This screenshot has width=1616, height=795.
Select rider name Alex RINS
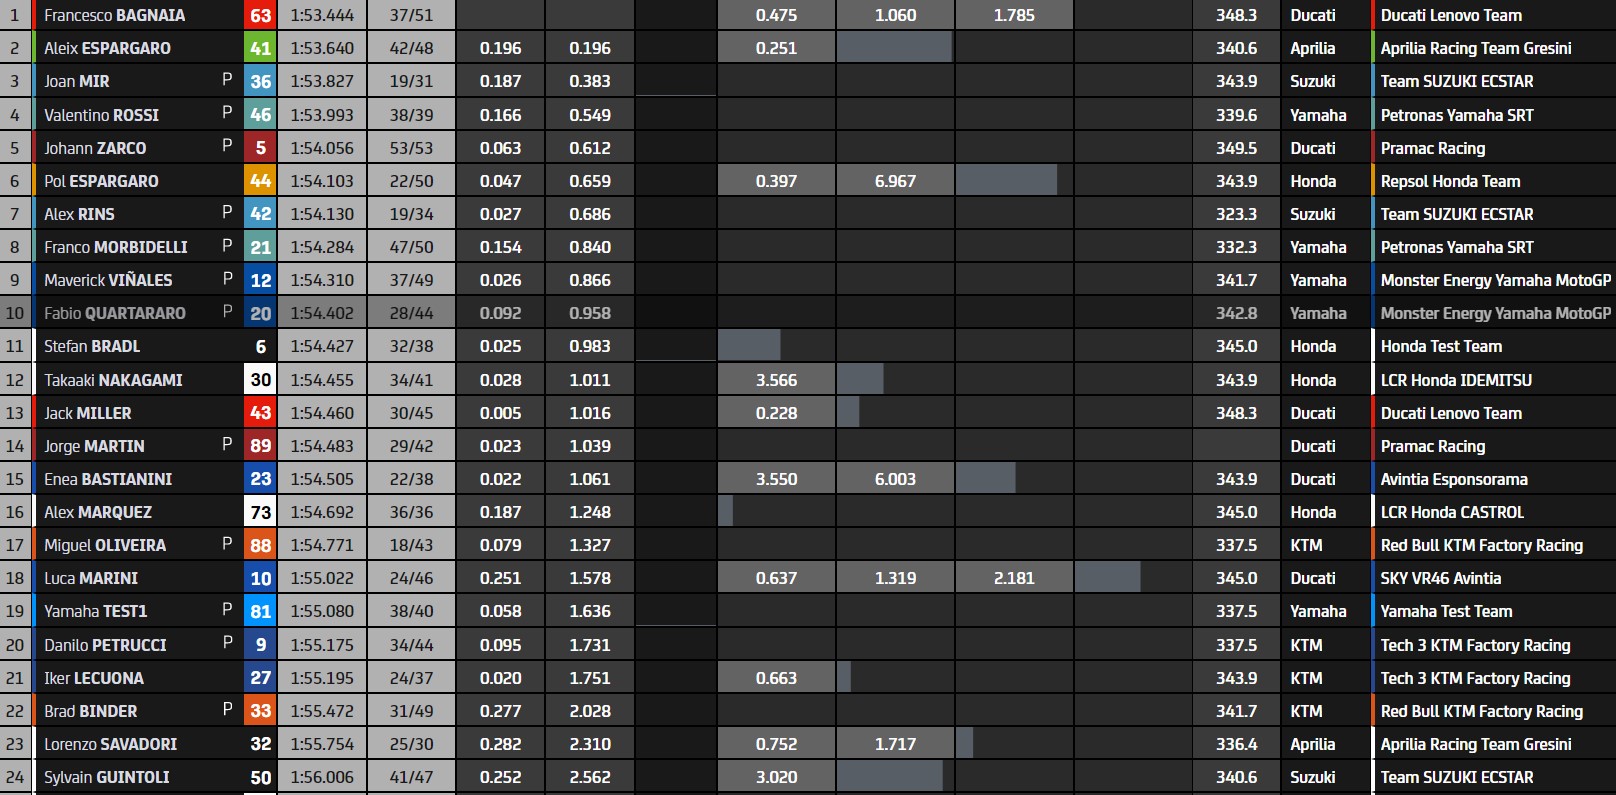click(x=79, y=214)
